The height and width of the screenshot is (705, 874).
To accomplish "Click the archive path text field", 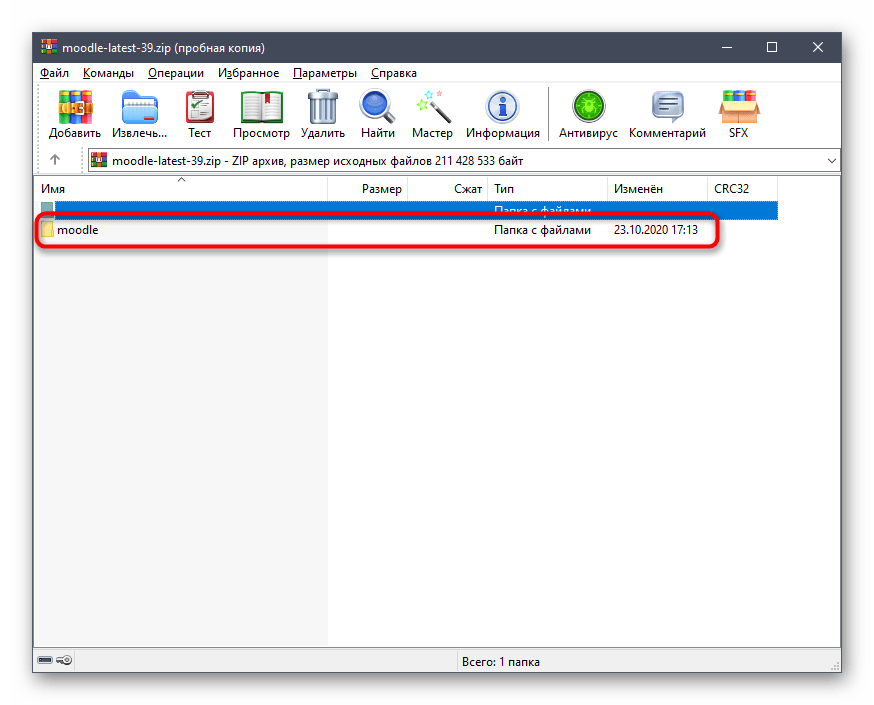I will tap(464, 161).
